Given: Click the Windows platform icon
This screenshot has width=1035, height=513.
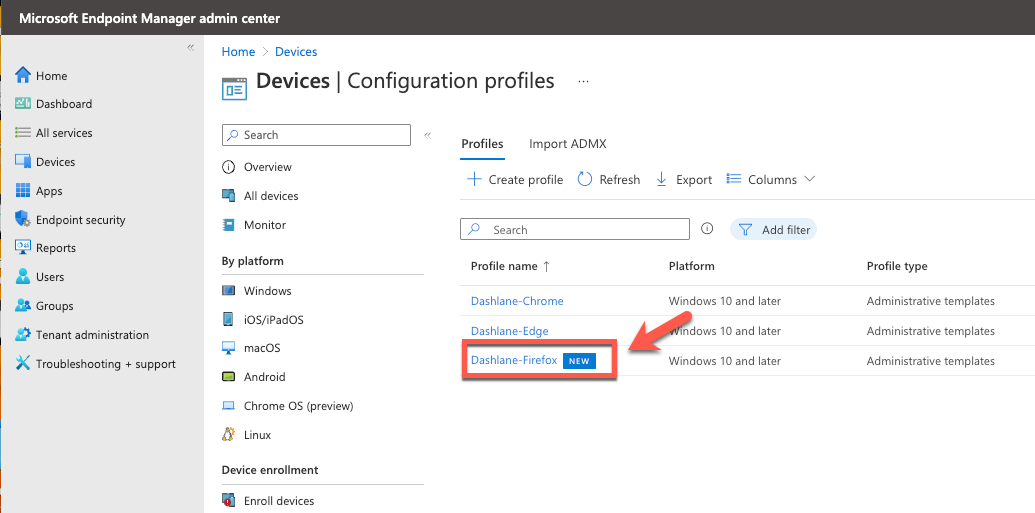Looking at the screenshot, I should [228, 291].
